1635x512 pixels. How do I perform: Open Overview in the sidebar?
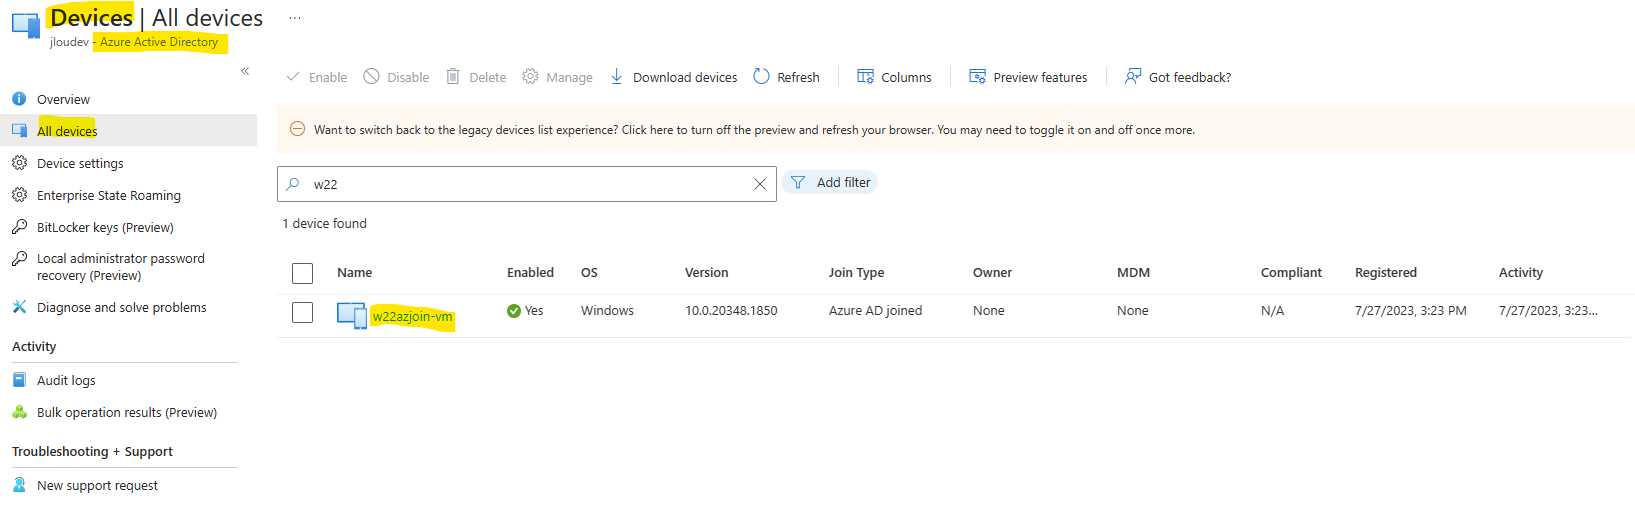63,99
